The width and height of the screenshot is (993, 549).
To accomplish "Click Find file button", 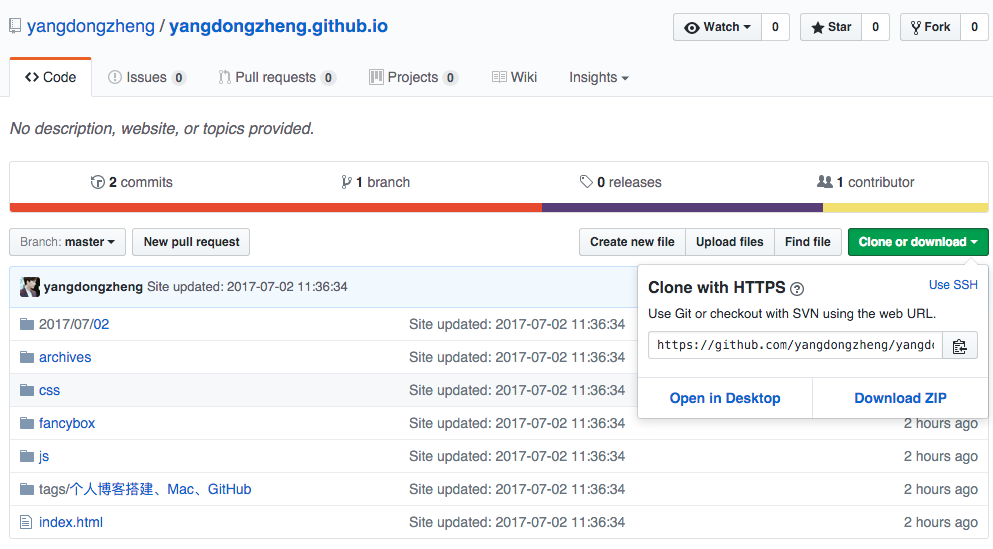I will click(x=807, y=242).
